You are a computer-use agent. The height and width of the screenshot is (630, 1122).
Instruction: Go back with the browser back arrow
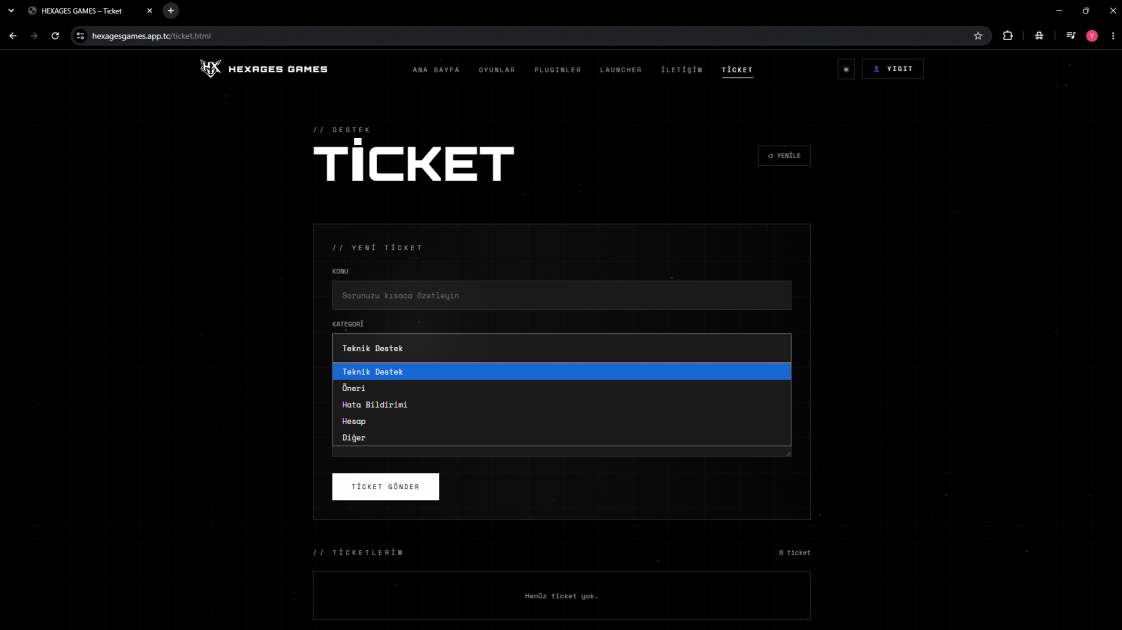coord(13,36)
